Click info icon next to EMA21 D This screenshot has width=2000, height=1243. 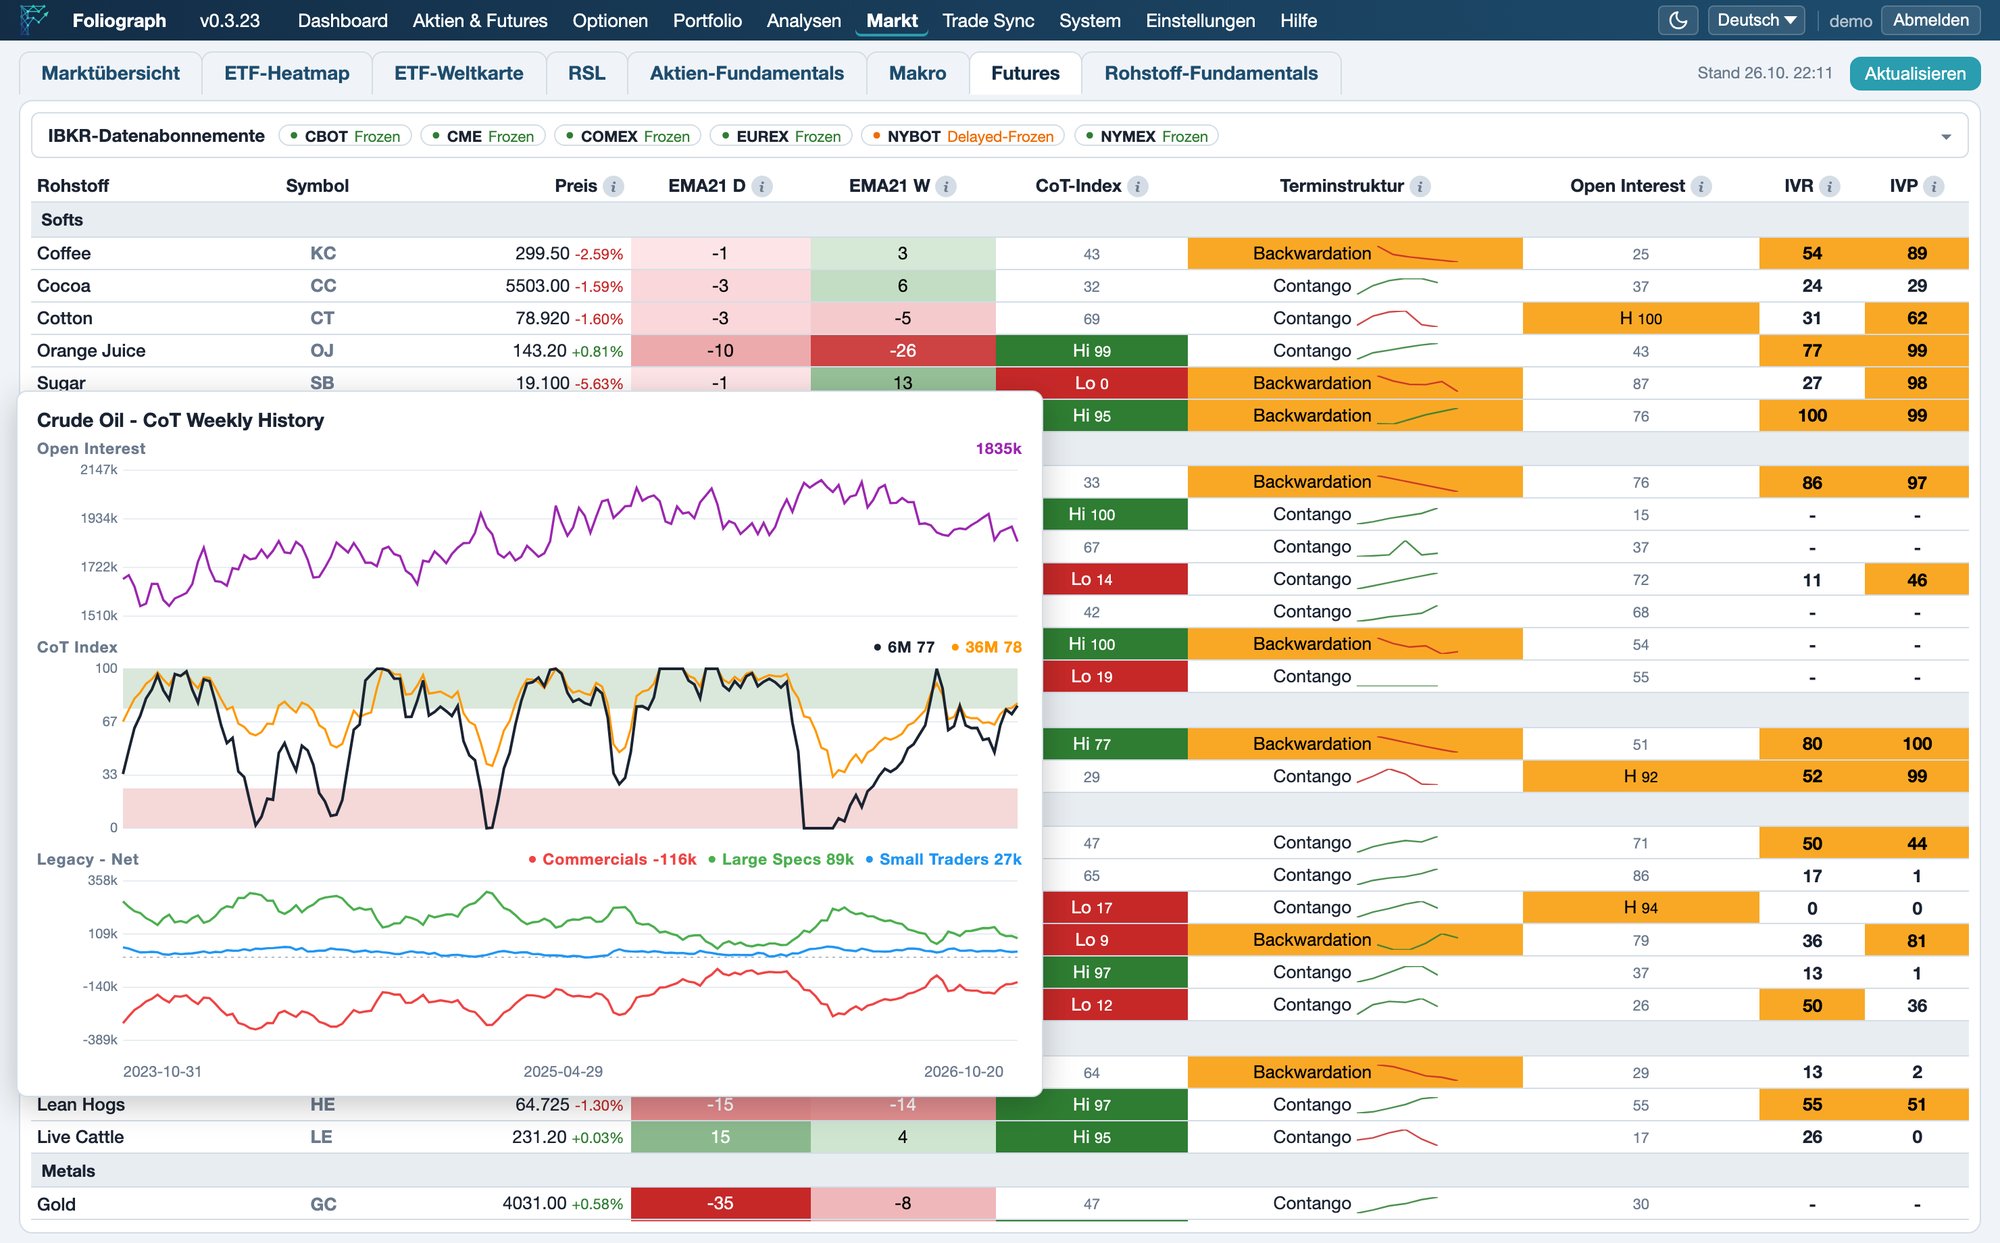(x=762, y=186)
